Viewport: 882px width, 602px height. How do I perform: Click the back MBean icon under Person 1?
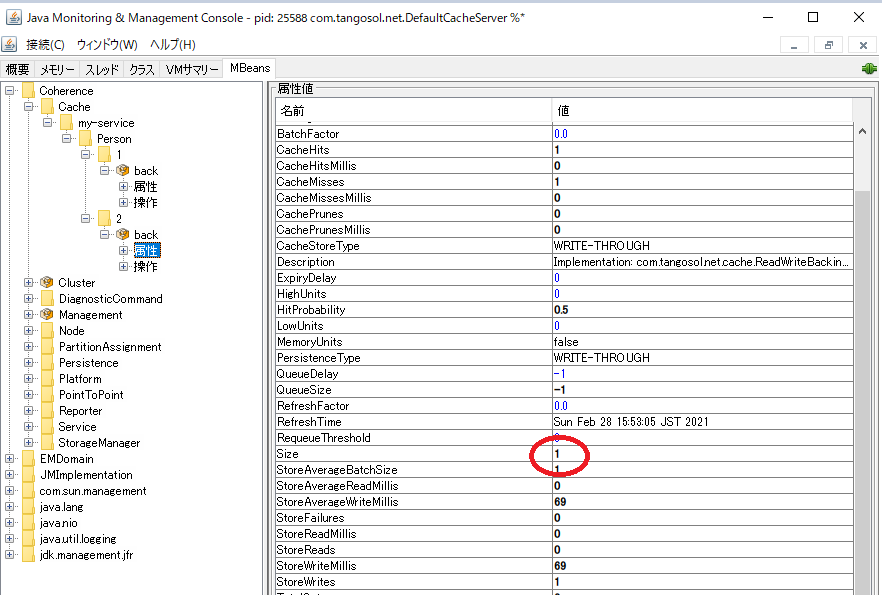tap(123, 170)
